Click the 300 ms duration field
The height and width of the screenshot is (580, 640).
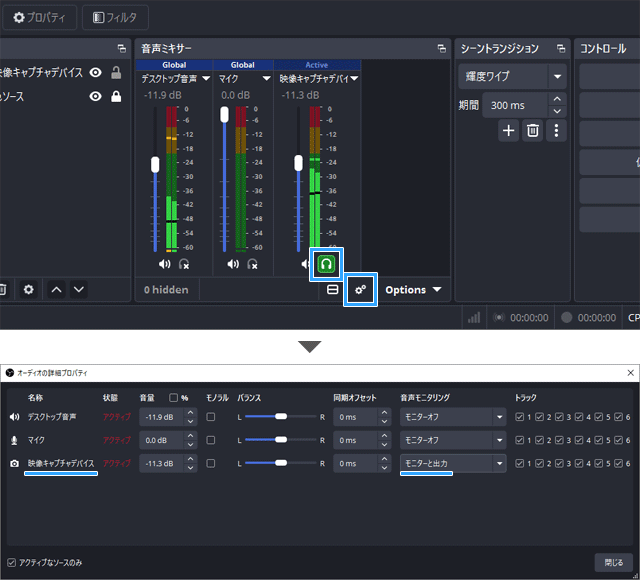coord(517,104)
